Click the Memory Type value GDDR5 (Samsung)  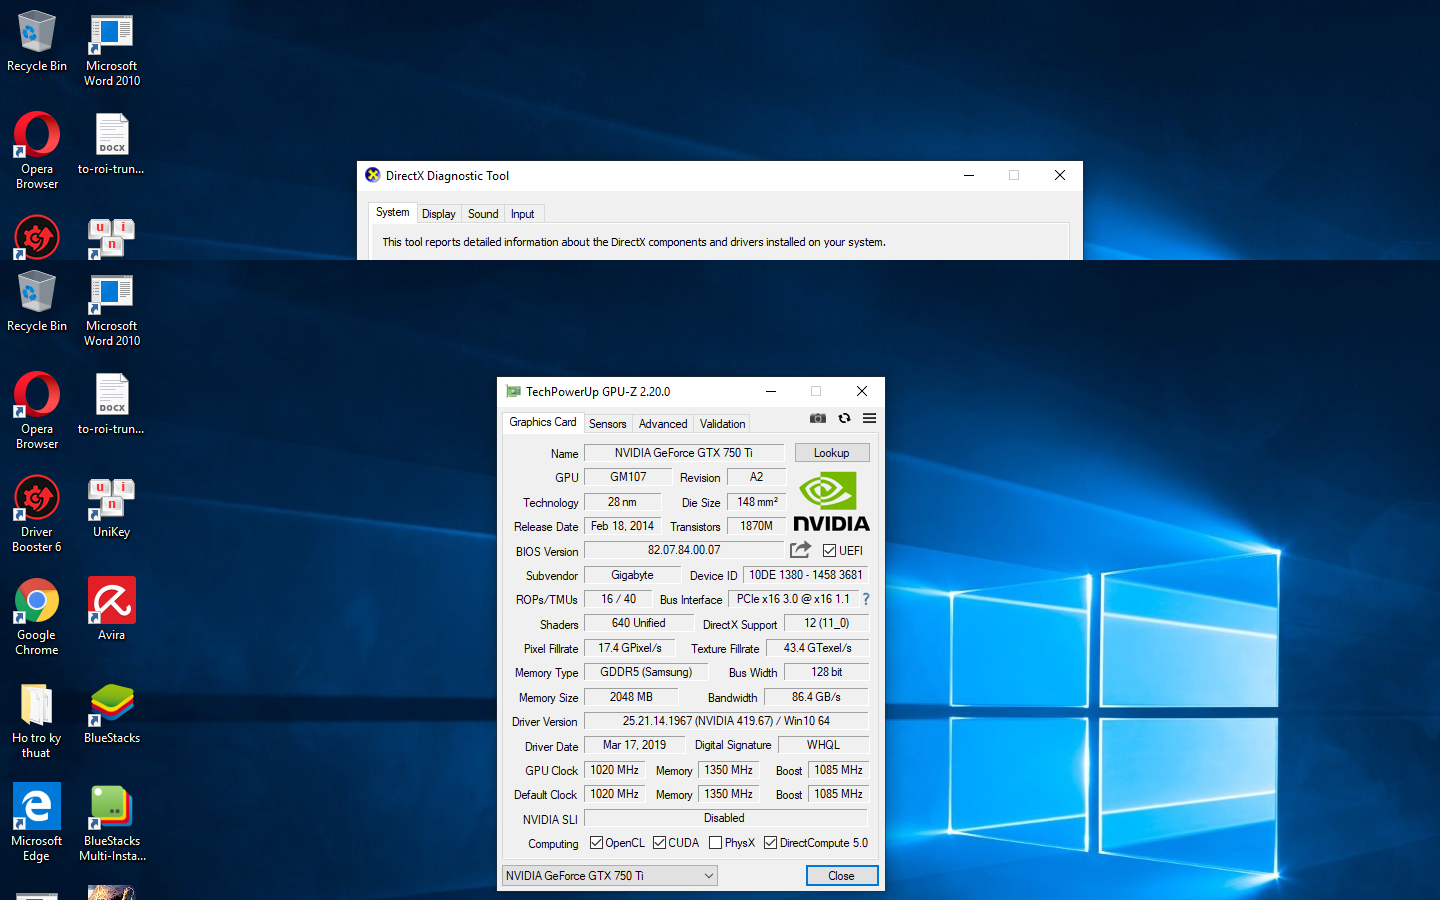pos(646,672)
